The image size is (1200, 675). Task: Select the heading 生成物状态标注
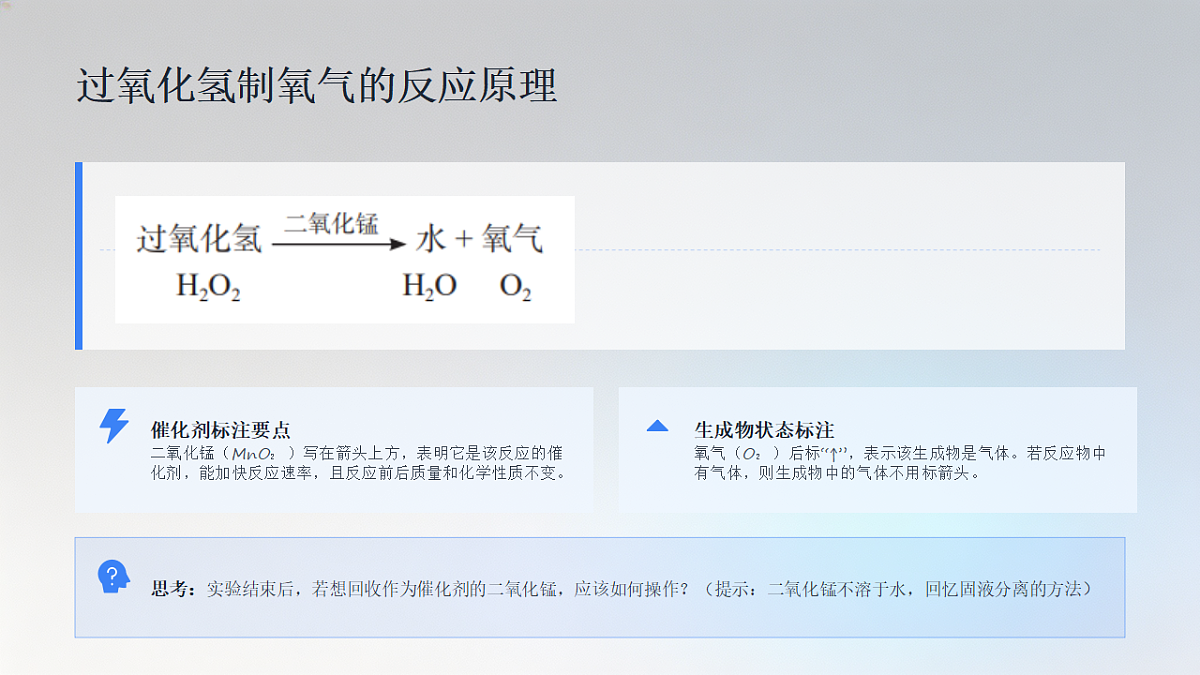pos(764,431)
